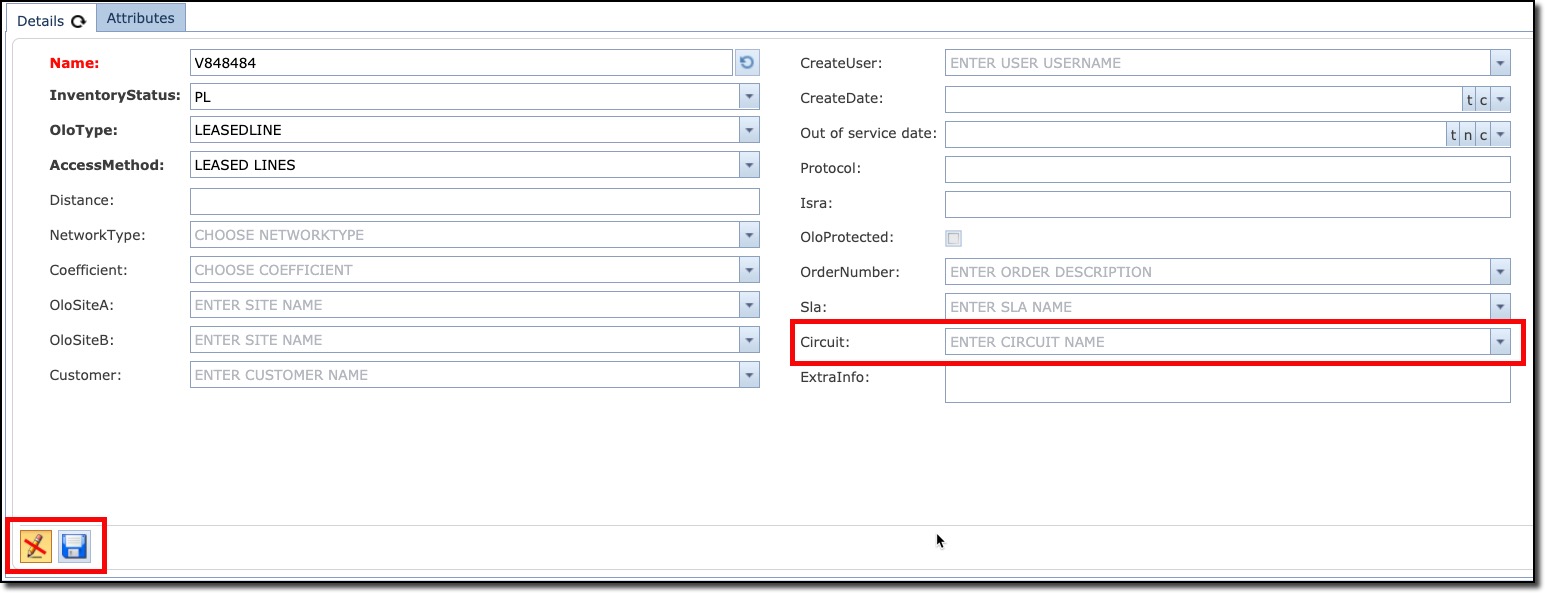The height and width of the screenshot is (593, 1545).
Task: Focus the Protocol text field
Action: 1226,169
